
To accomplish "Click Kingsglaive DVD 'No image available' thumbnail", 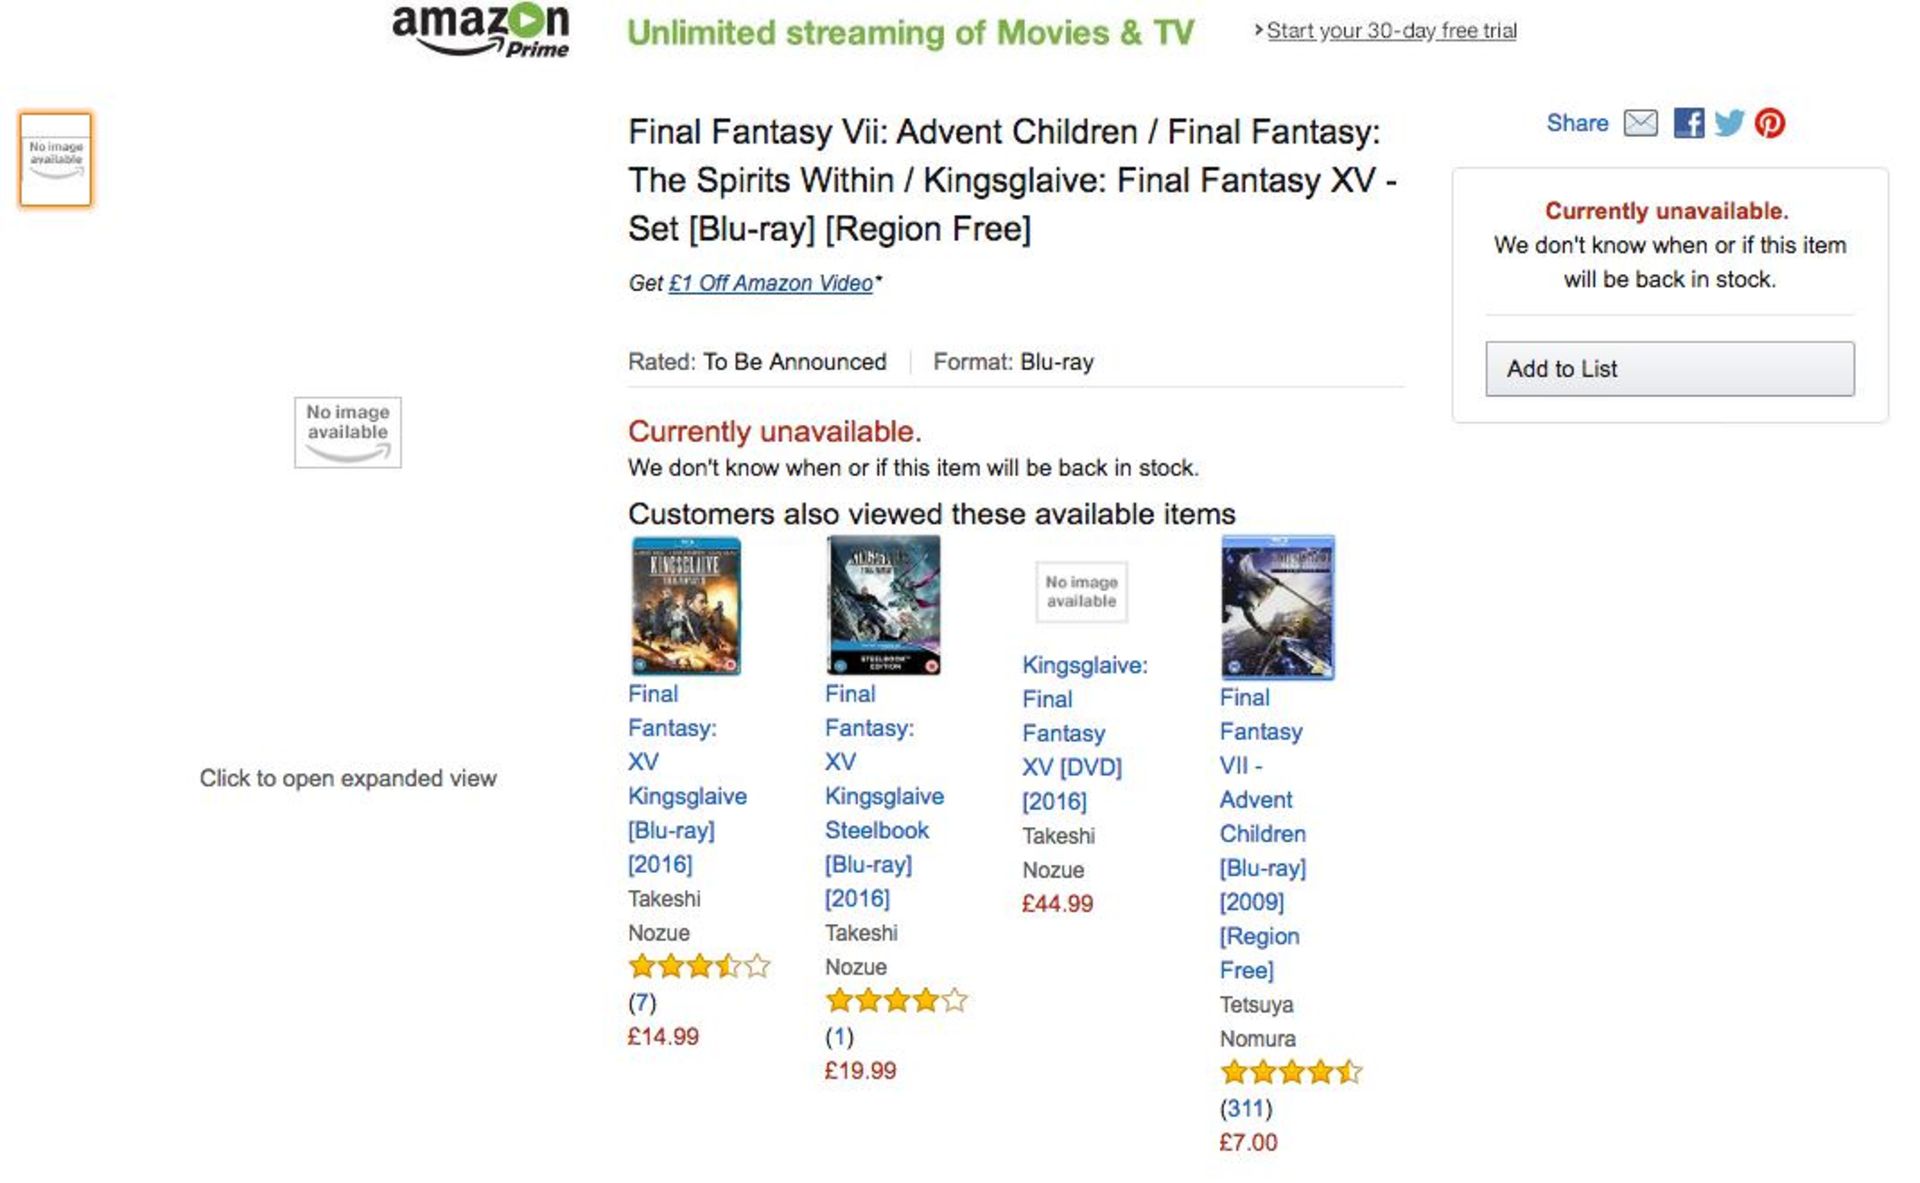I will click(x=1081, y=592).
